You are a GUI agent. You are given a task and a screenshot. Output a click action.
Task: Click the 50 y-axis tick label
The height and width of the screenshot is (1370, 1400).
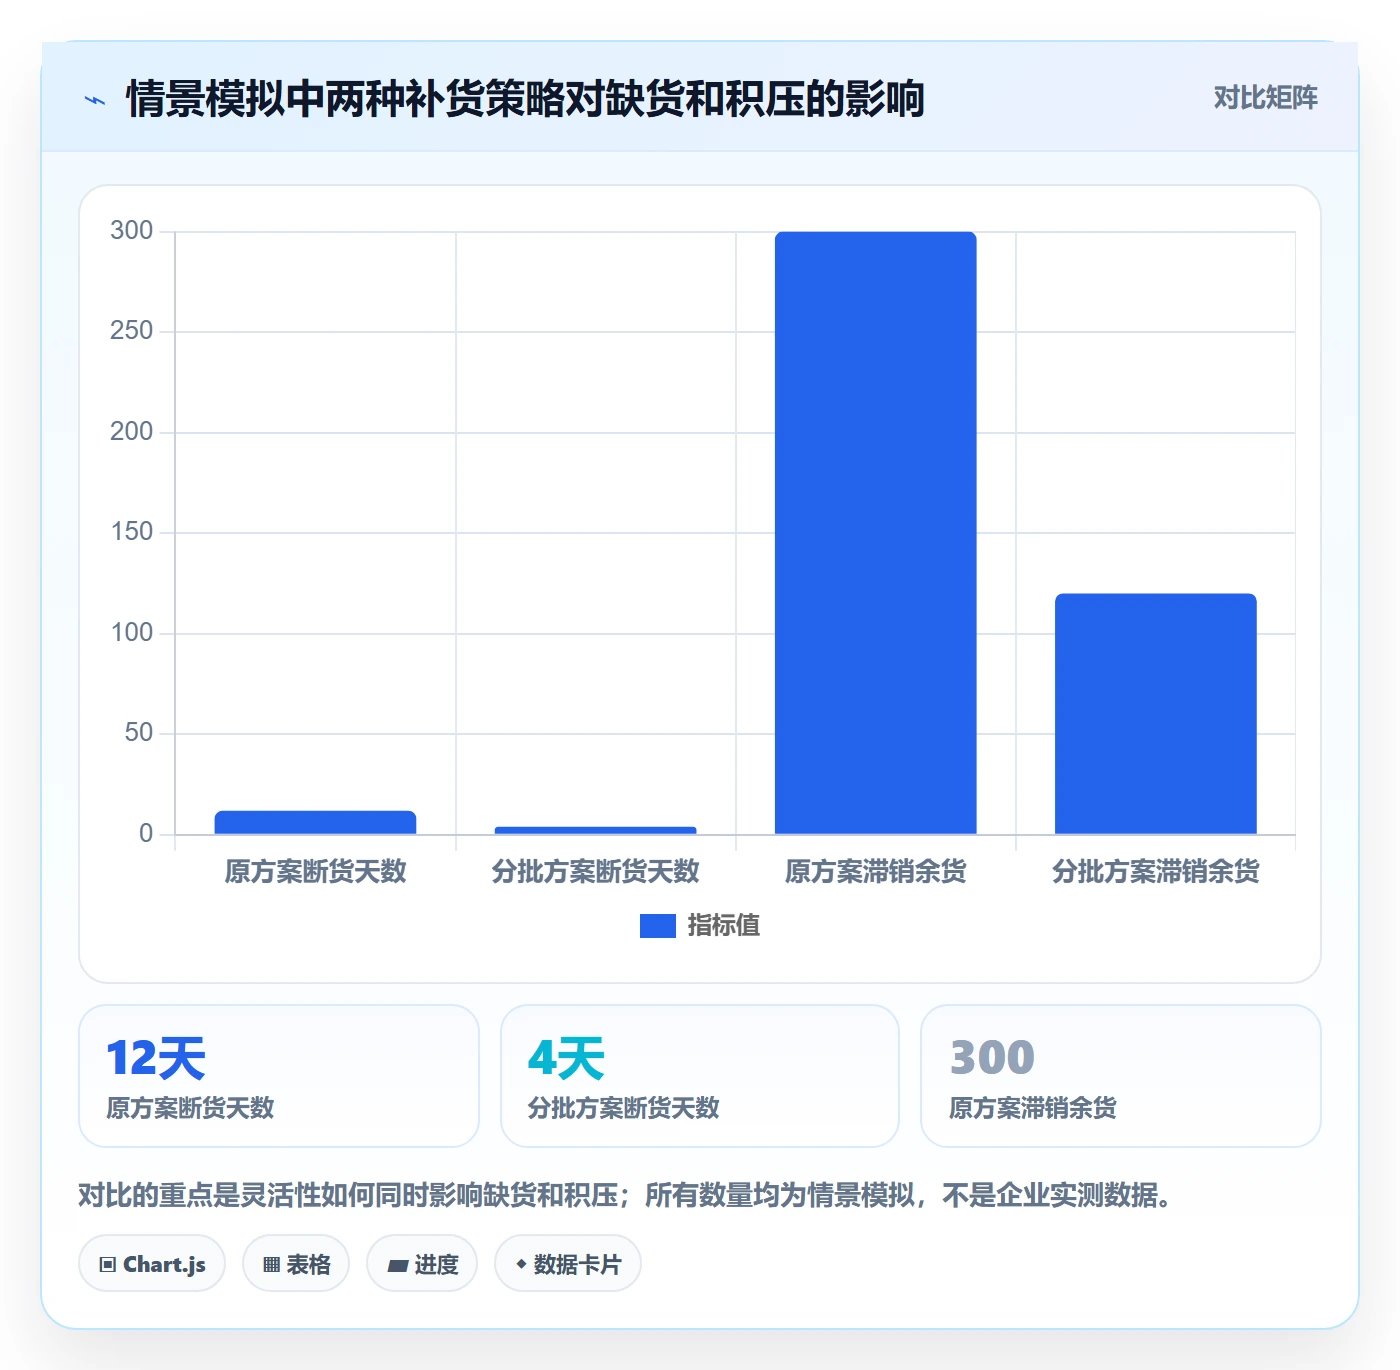(x=138, y=733)
